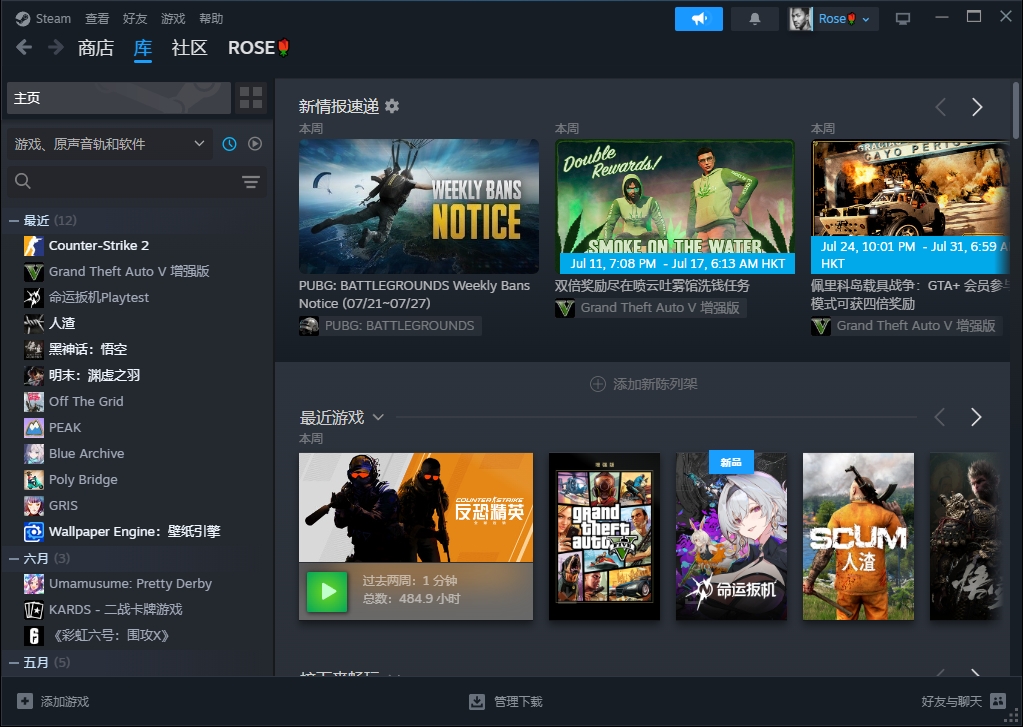Open the Smoke on the Water news image
This screenshot has height=727, width=1023.
pyautogui.click(x=675, y=206)
